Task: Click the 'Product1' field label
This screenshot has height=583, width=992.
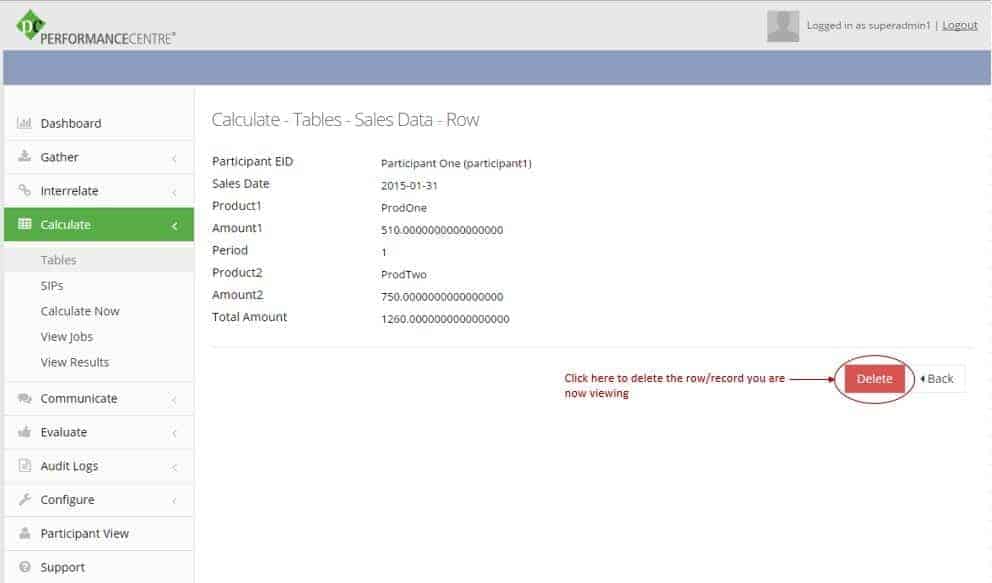Action: pyautogui.click(x=237, y=206)
